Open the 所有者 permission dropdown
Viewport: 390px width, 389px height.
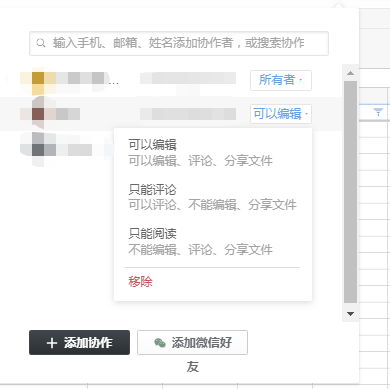pos(281,80)
